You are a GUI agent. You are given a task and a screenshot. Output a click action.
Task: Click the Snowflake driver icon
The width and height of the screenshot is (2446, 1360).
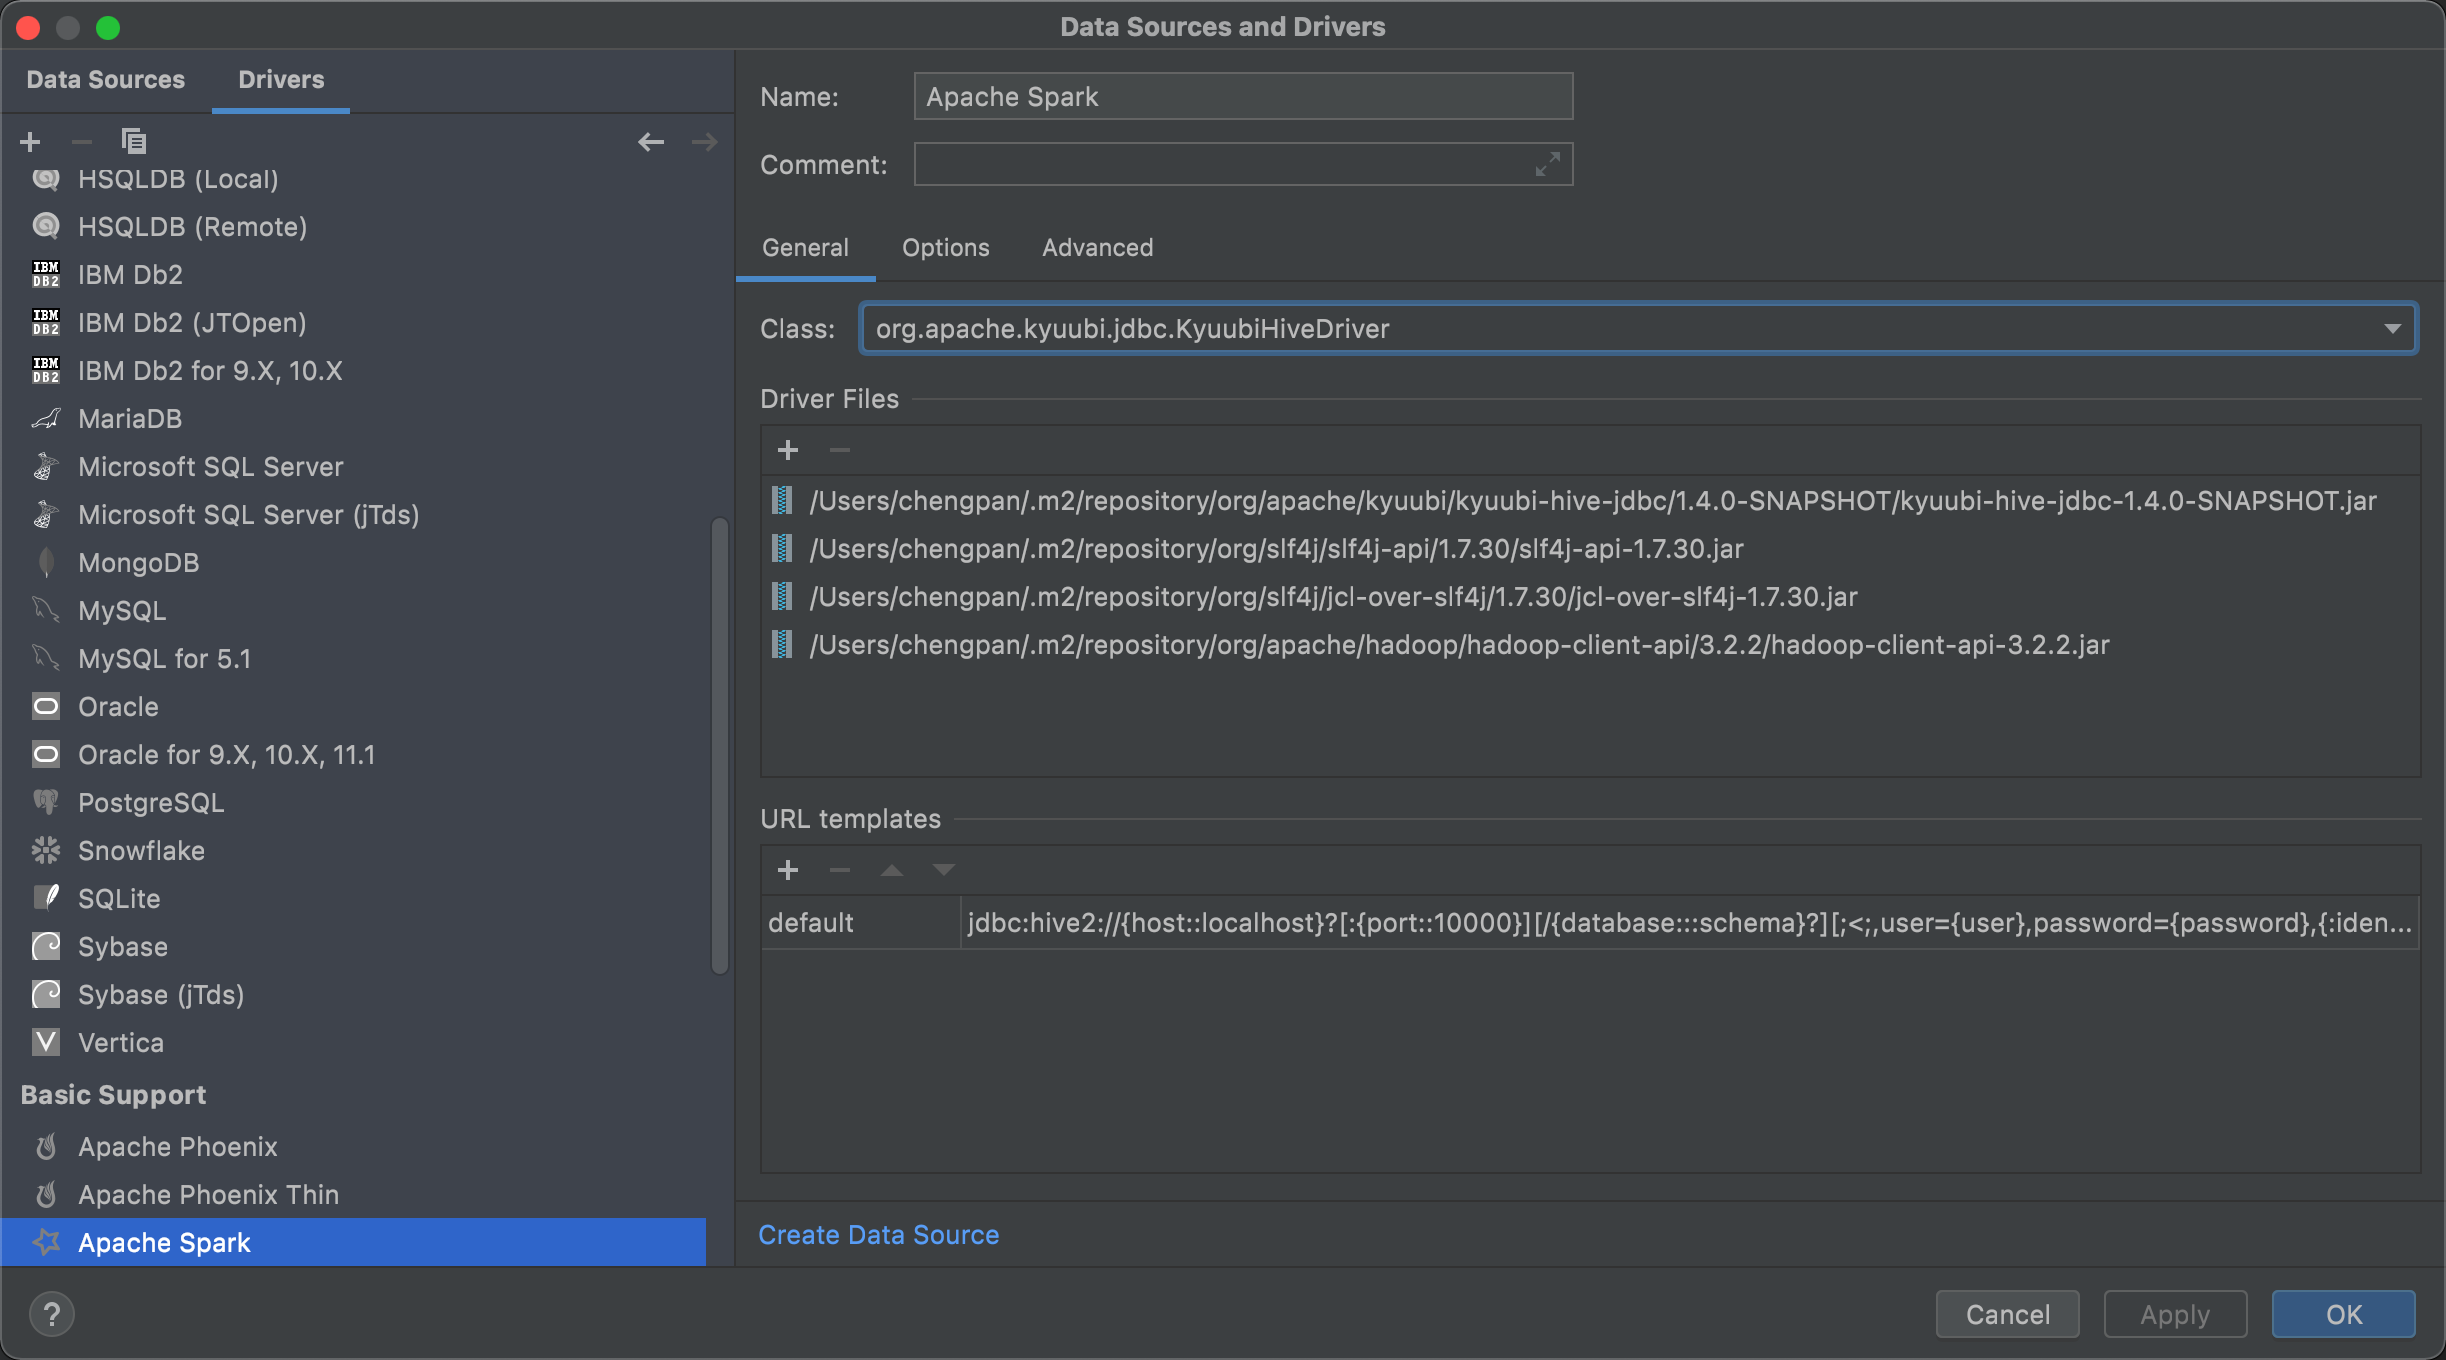pyautogui.click(x=46, y=851)
